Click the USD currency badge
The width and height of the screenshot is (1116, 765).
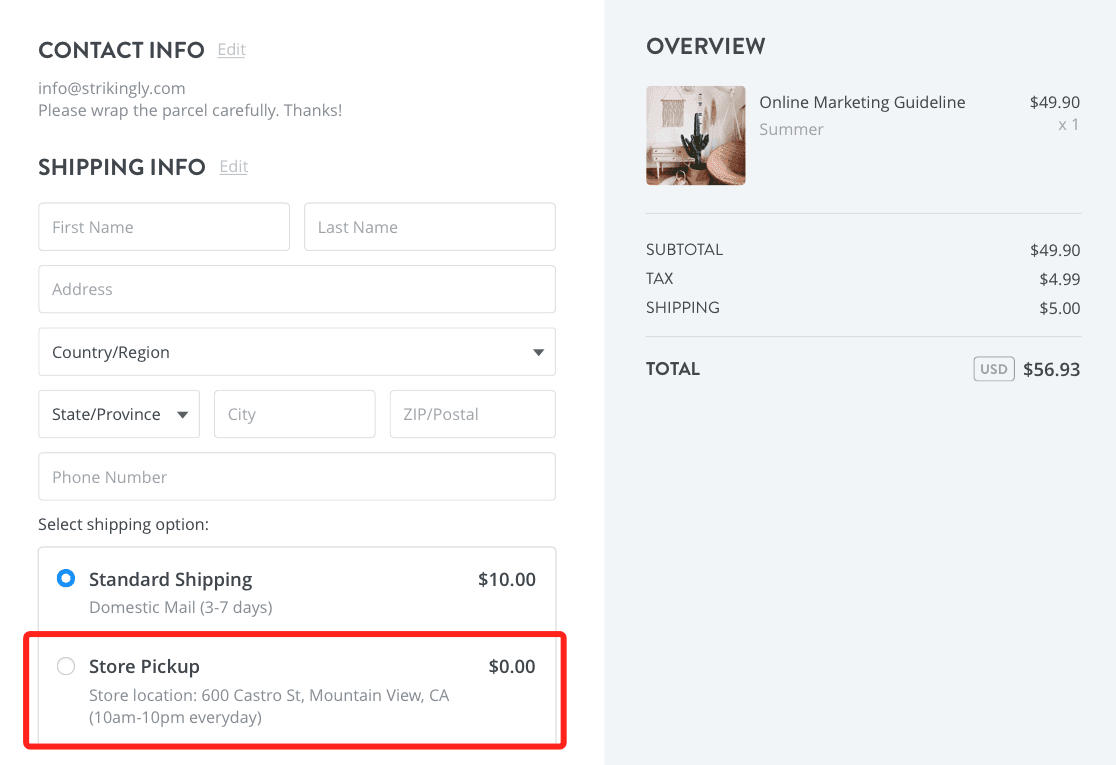tap(993, 369)
